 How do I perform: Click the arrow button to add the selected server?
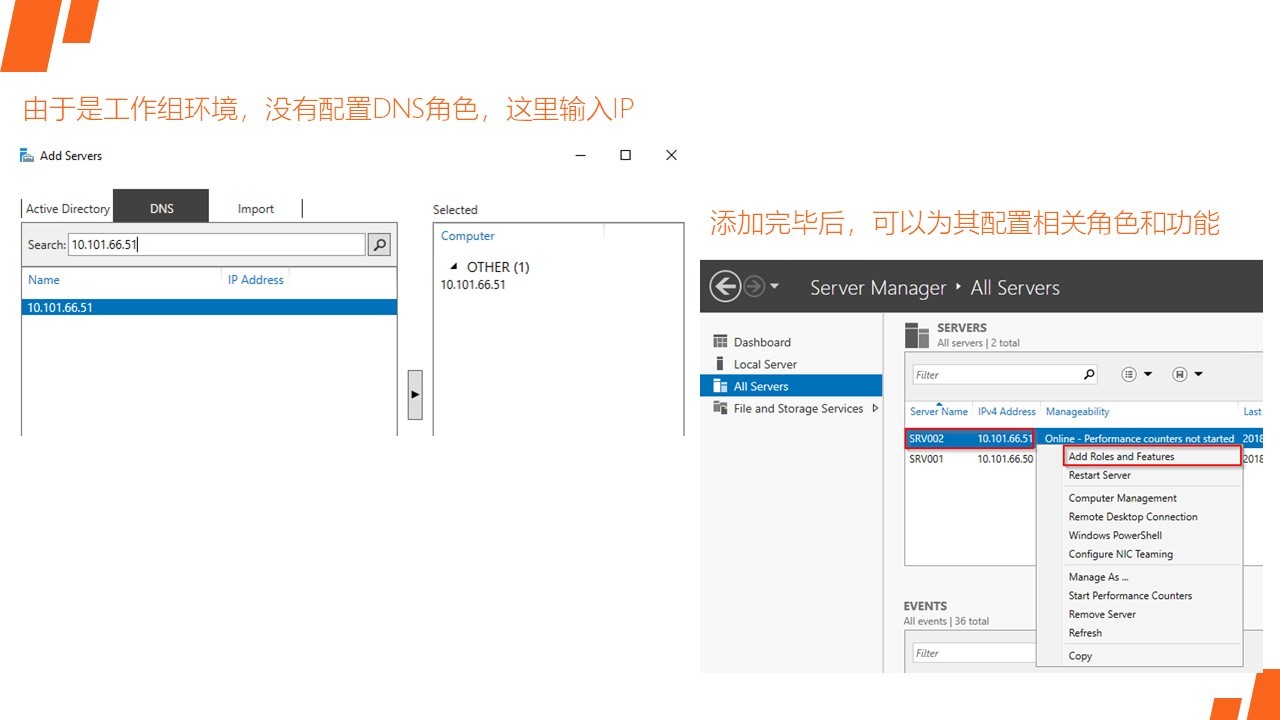coord(415,394)
